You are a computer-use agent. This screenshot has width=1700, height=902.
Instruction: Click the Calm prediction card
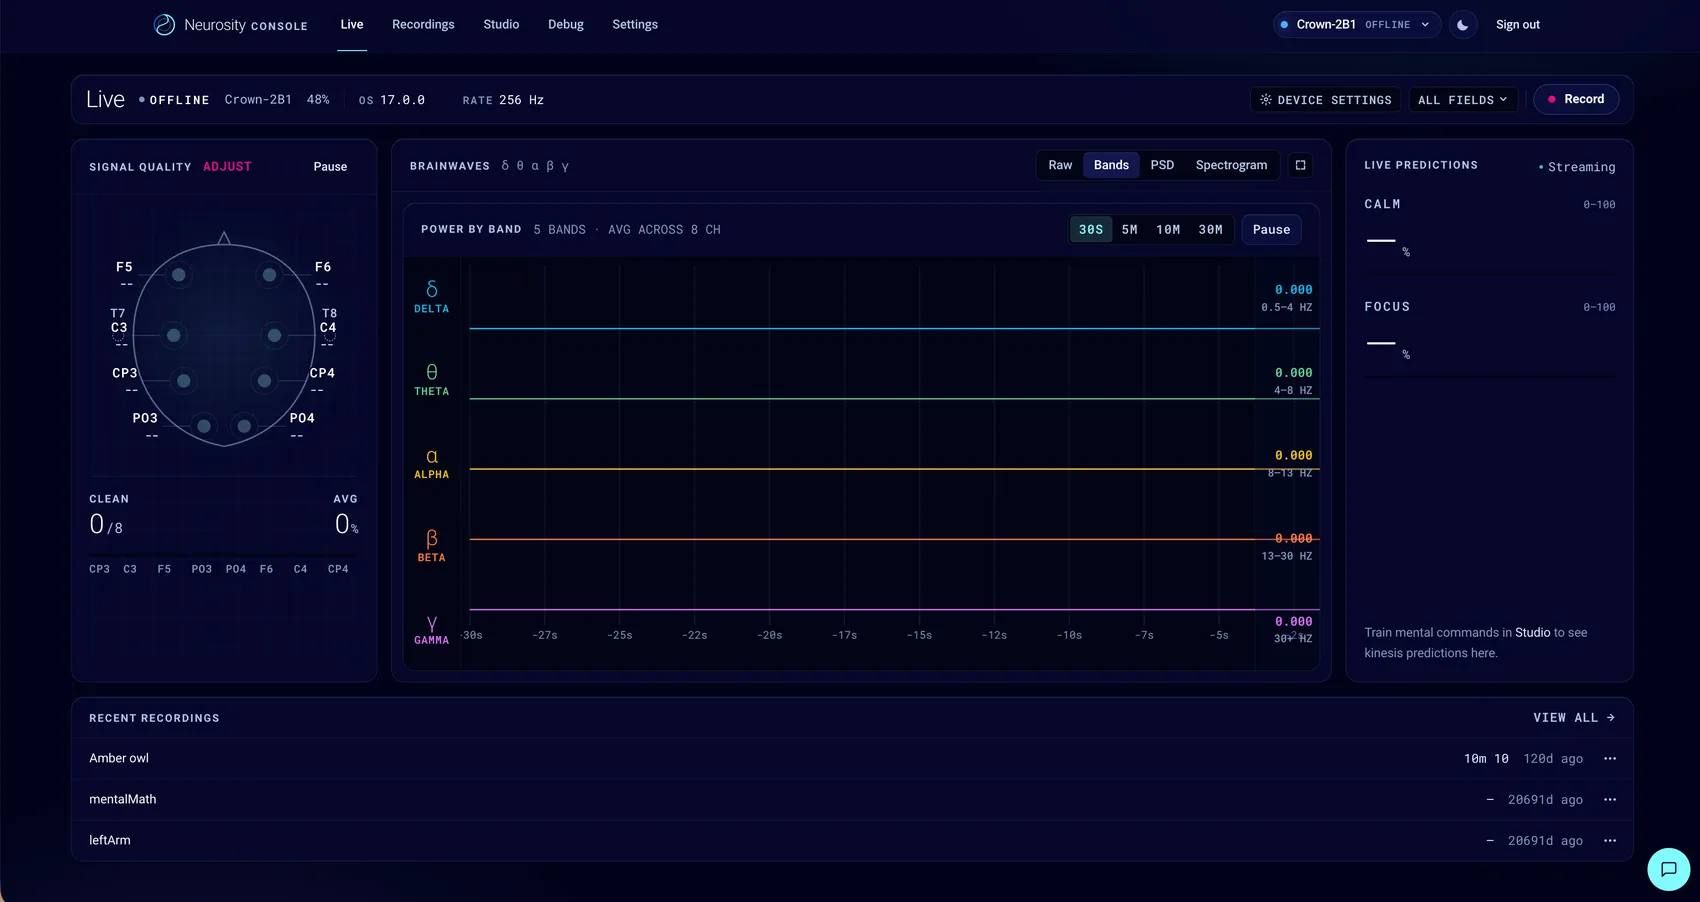1489,229
